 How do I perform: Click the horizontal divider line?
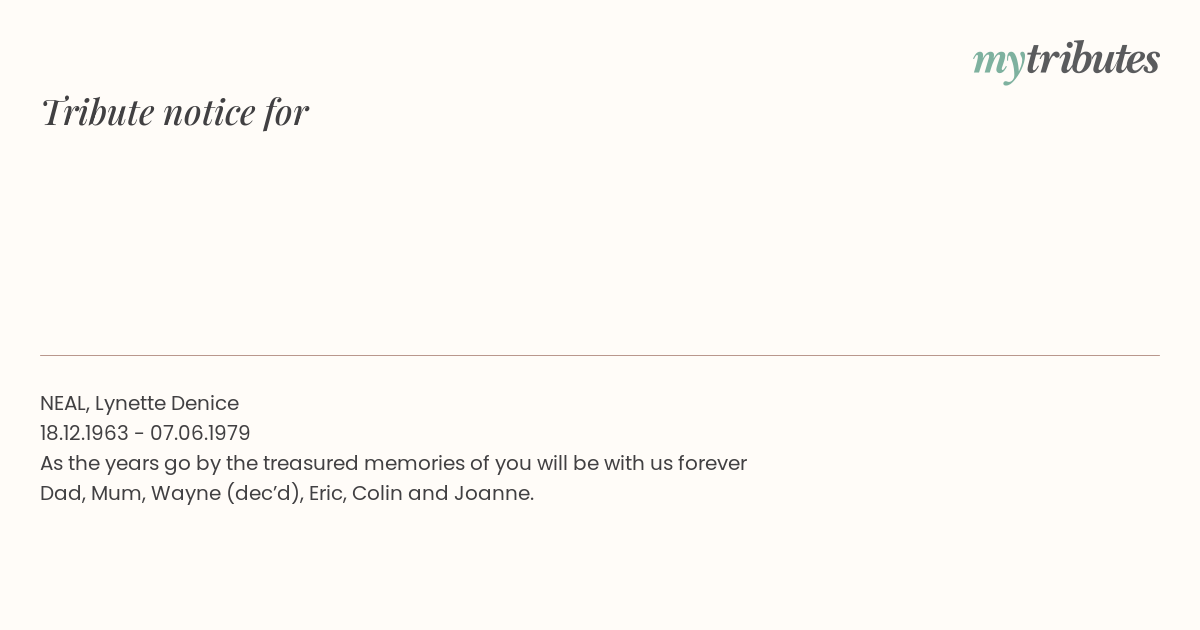coord(600,355)
